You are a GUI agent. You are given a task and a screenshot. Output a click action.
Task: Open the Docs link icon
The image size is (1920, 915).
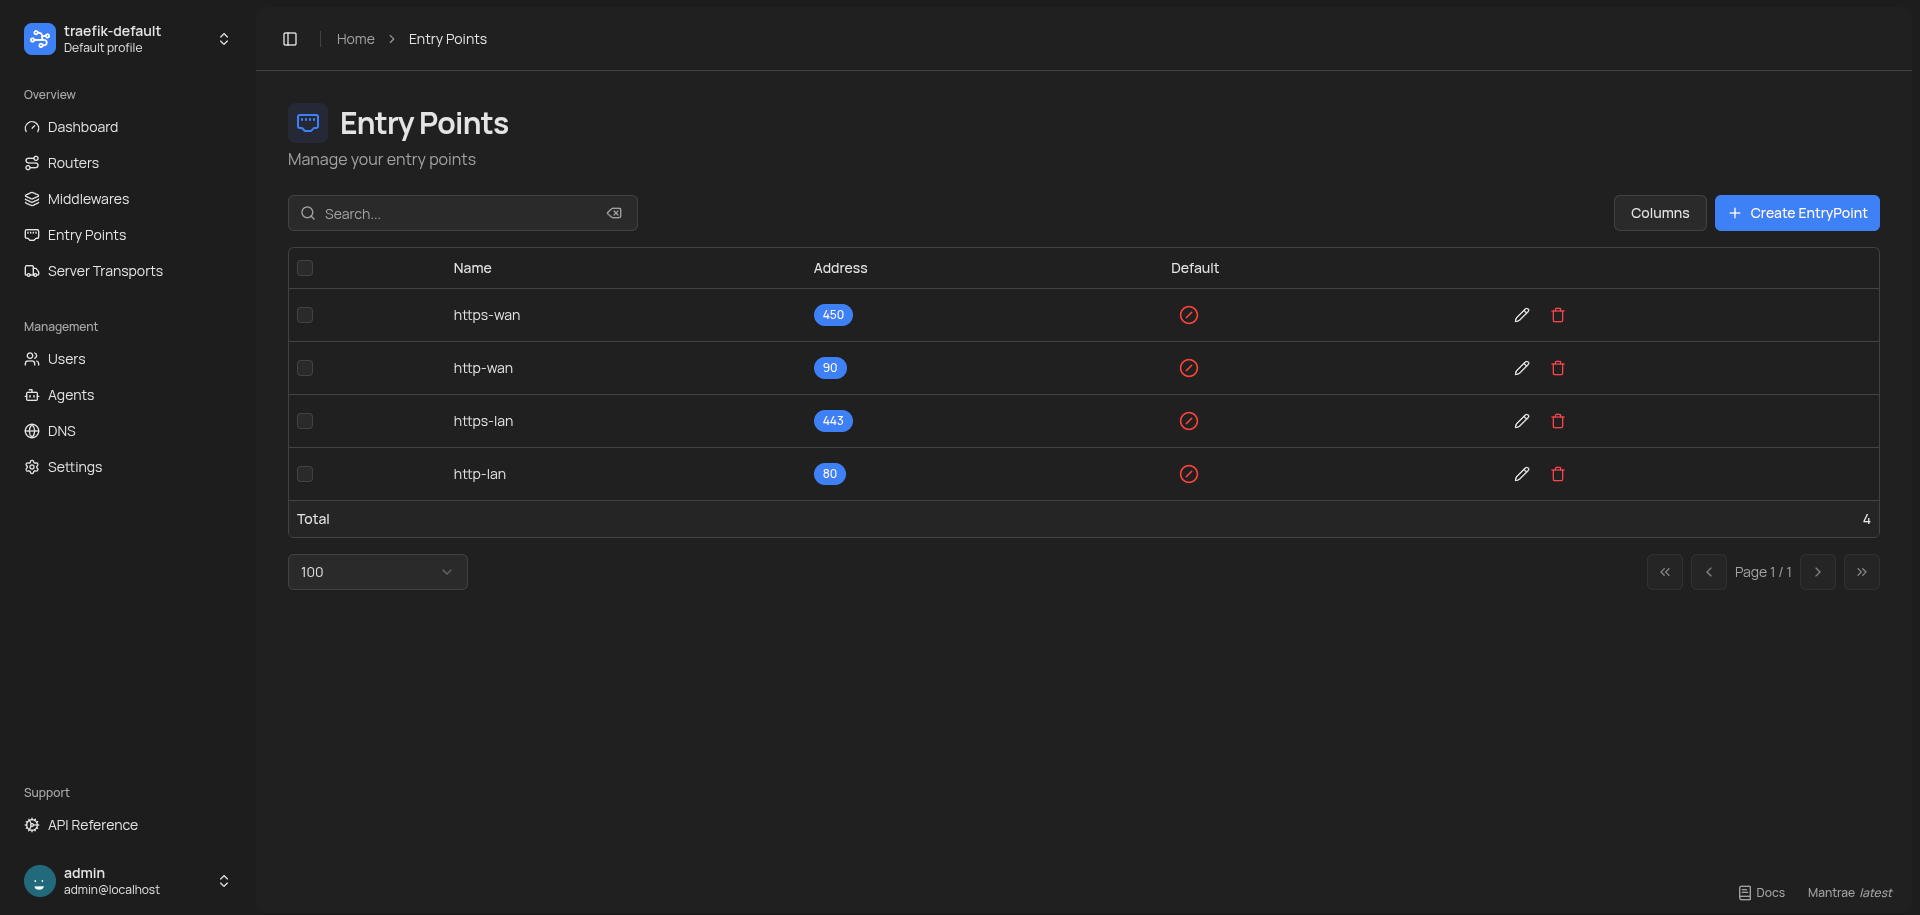click(x=1745, y=893)
